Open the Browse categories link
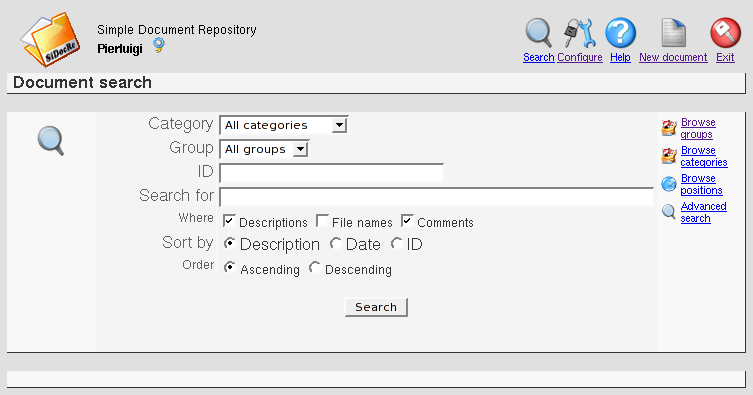 coord(704,156)
